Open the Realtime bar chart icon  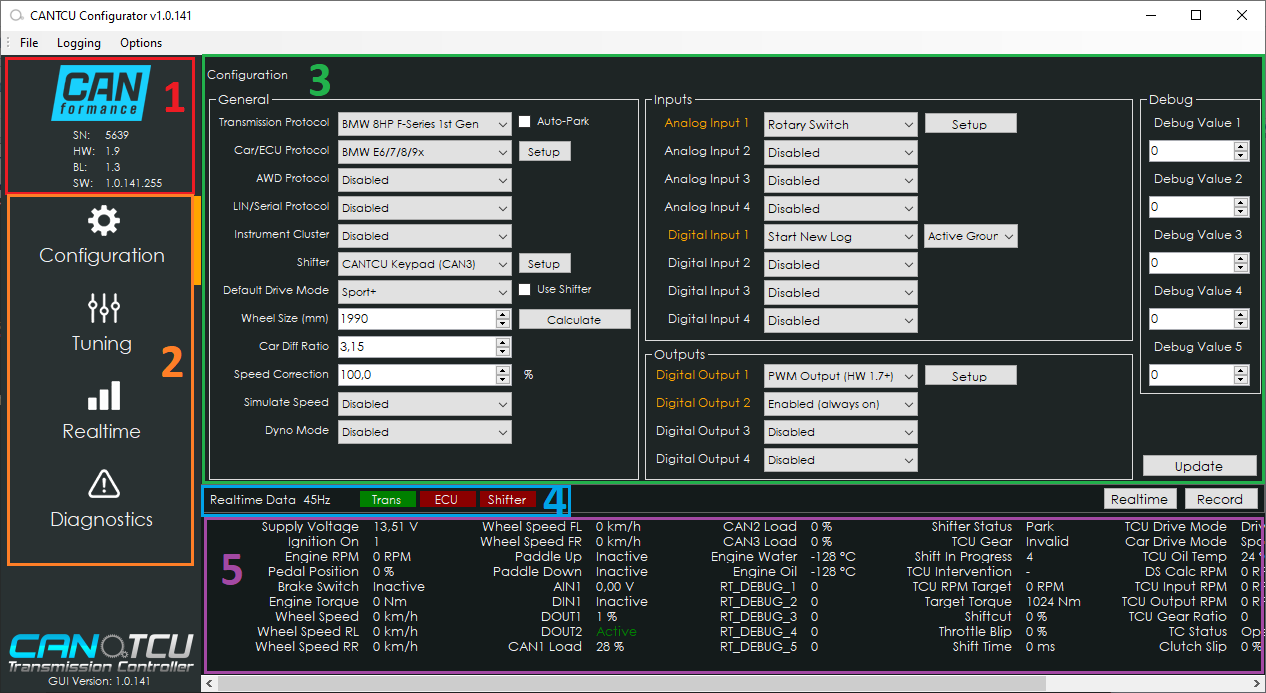click(102, 396)
